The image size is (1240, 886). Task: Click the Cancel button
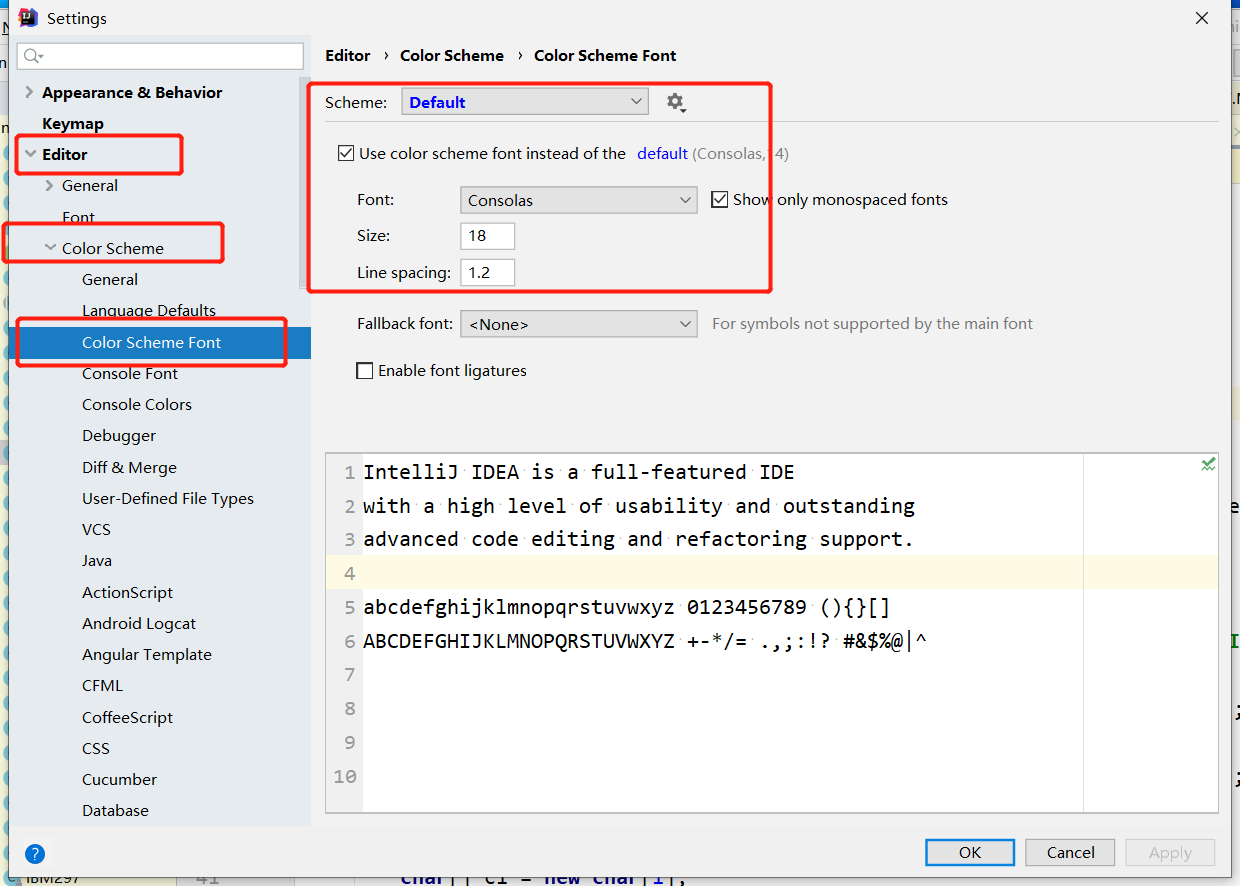(x=1071, y=852)
